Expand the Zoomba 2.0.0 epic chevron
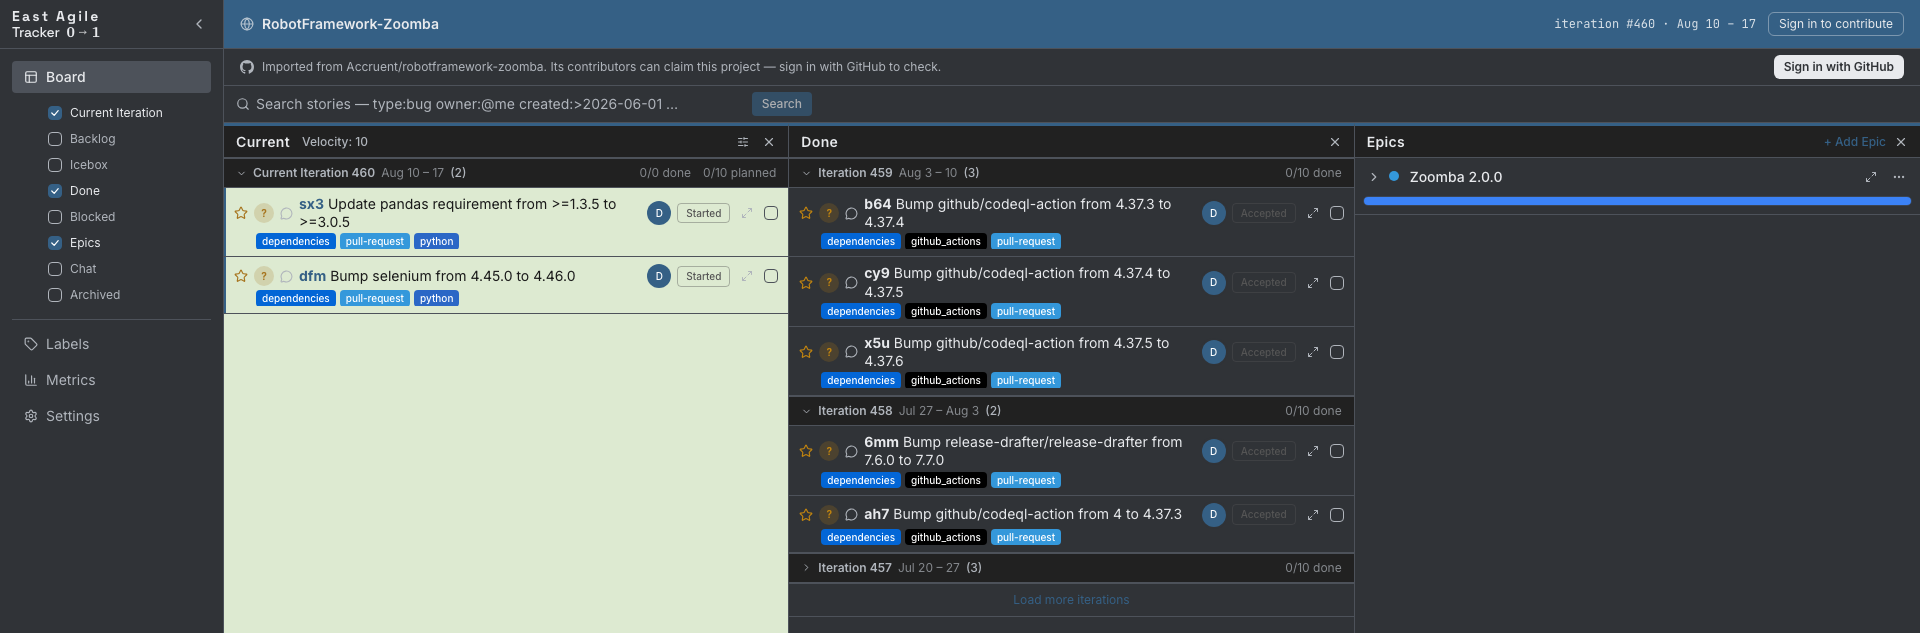The height and width of the screenshot is (633, 1920). coord(1374,177)
